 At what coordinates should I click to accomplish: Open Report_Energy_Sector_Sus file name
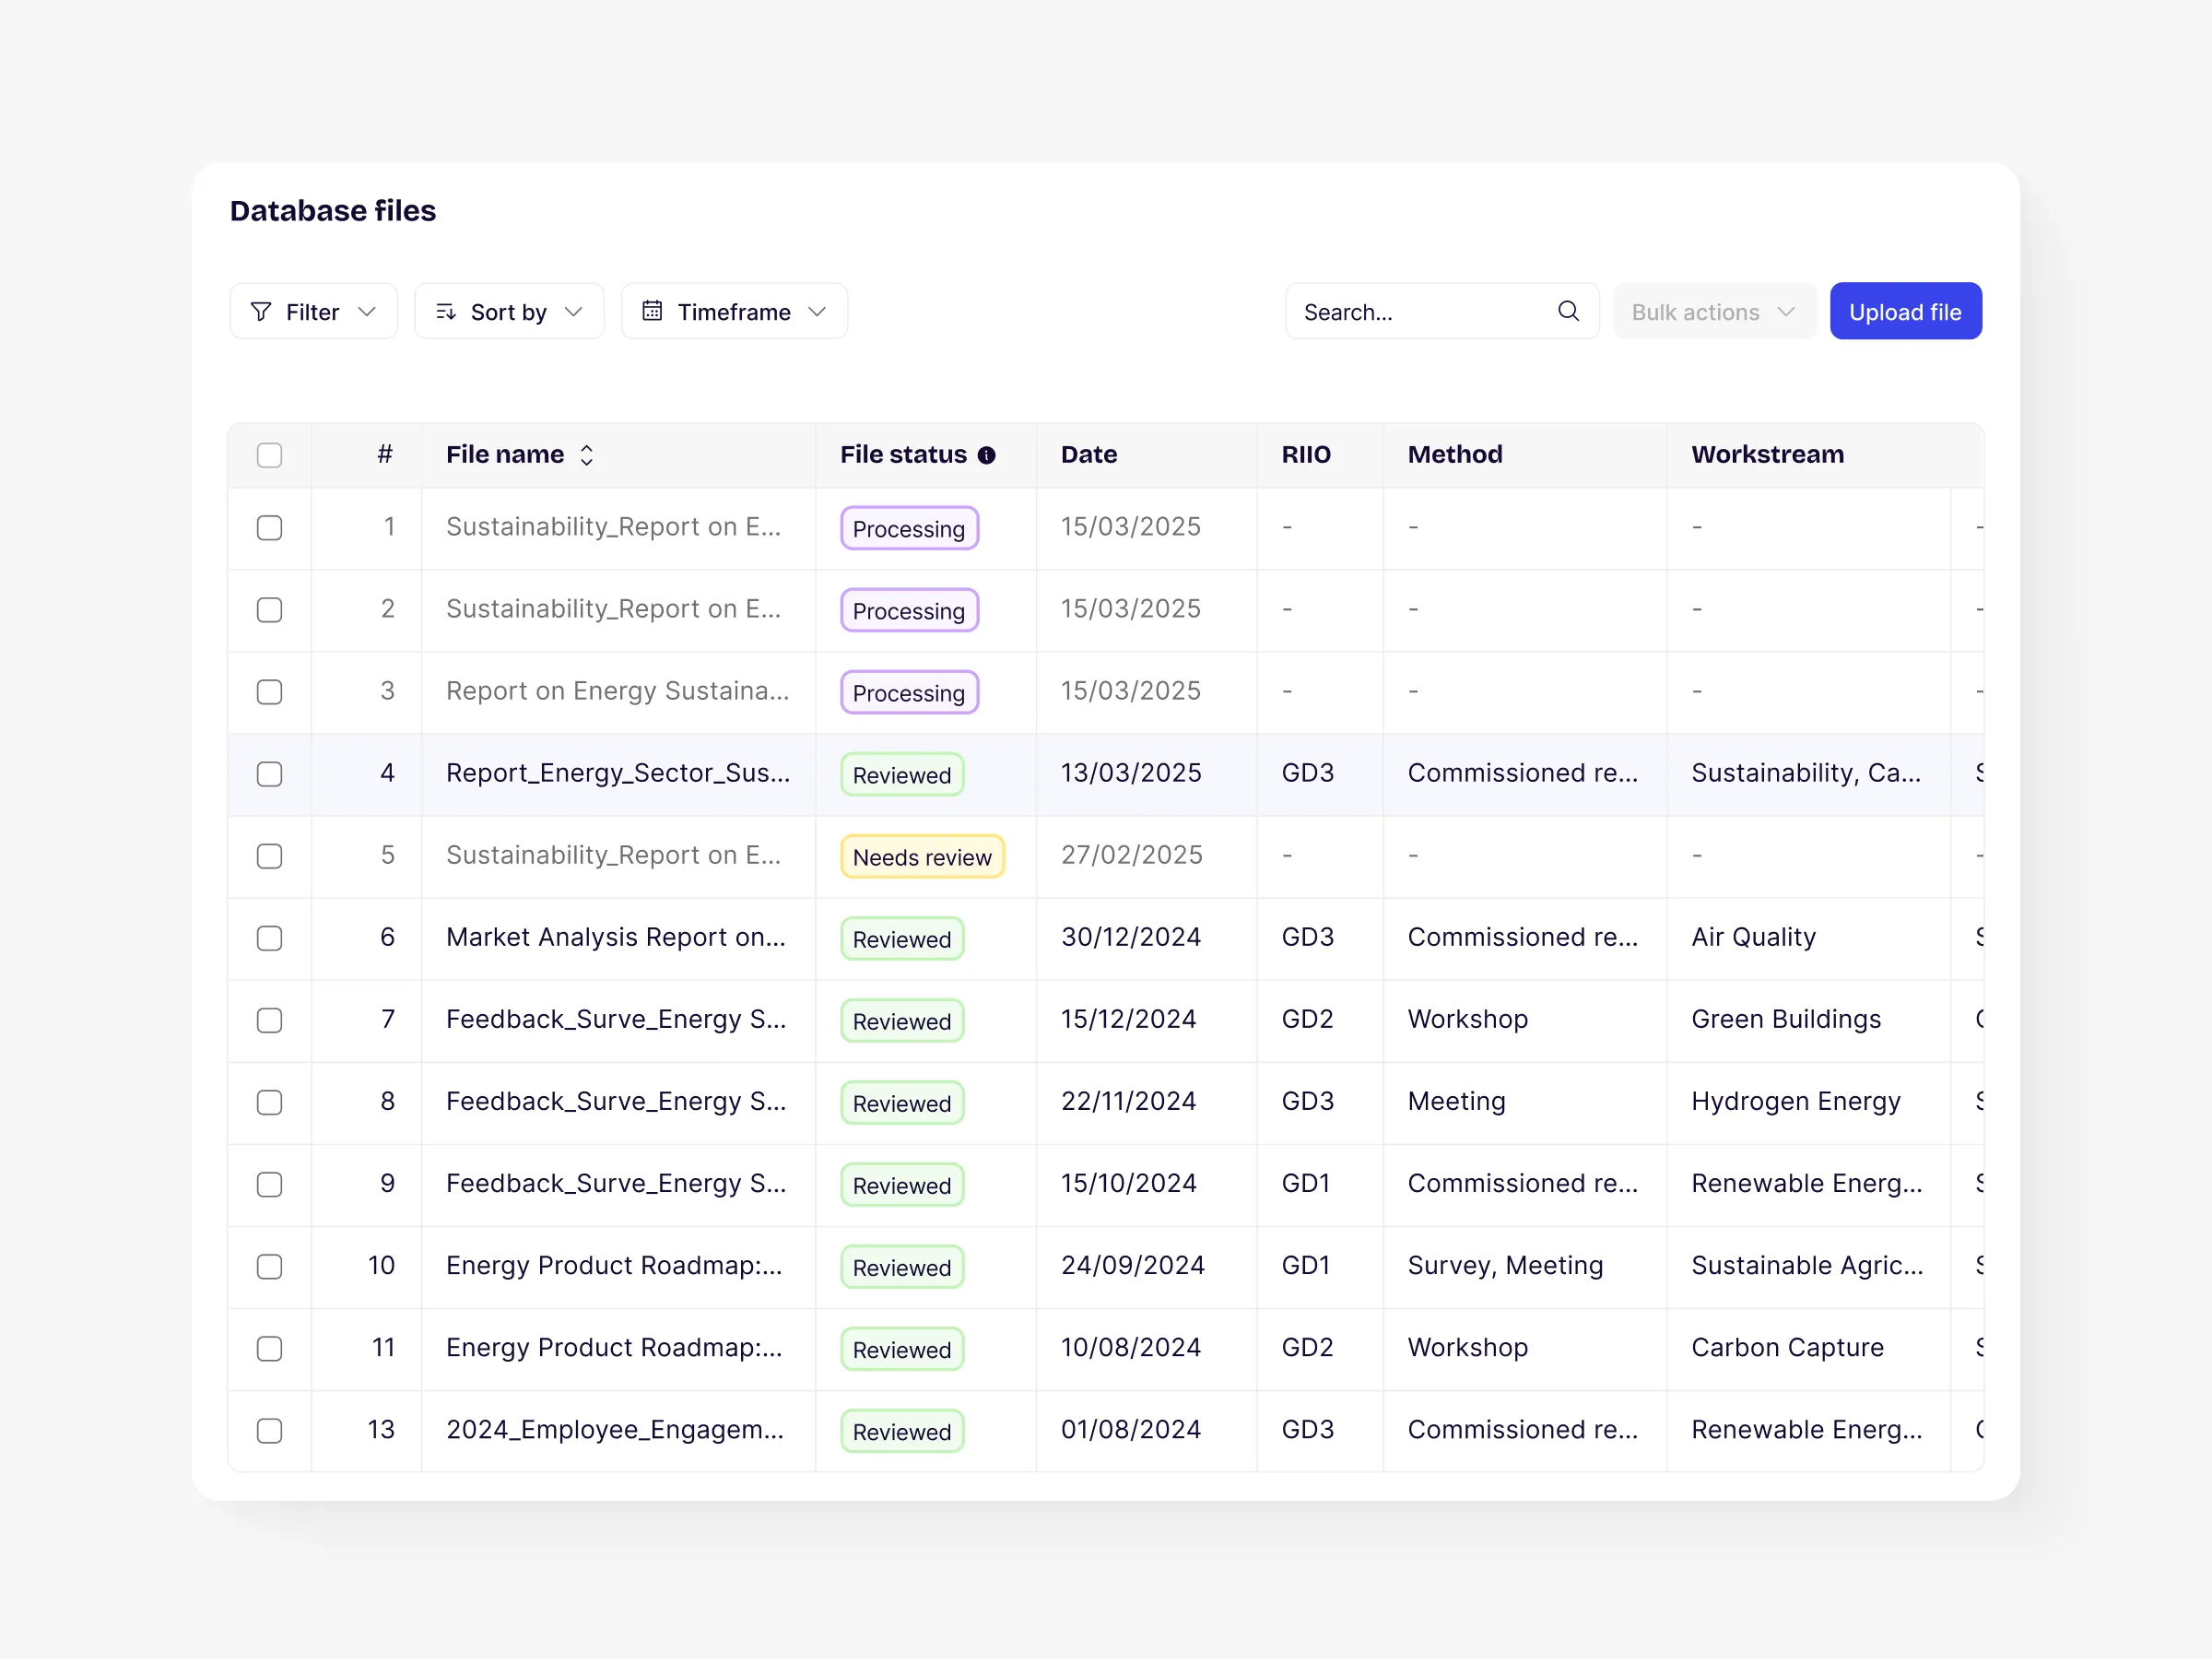point(617,773)
